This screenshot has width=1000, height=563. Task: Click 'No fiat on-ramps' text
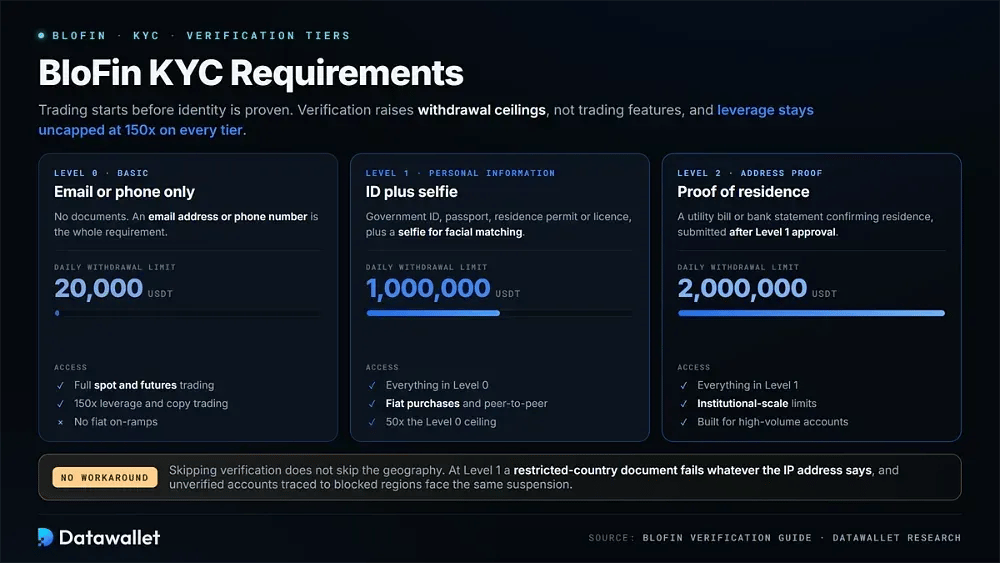tap(115, 422)
